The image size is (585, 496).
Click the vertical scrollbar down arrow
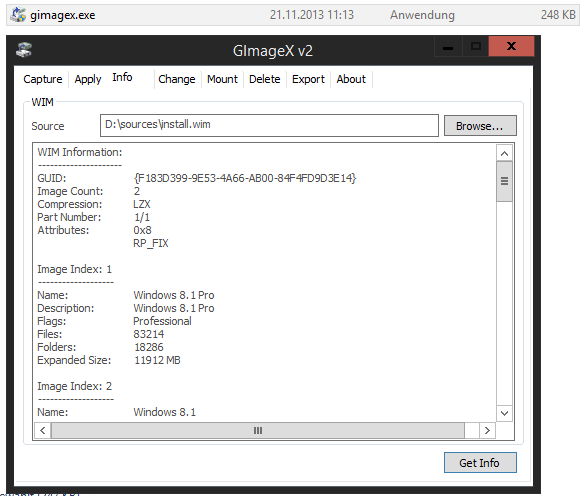[504, 413]
